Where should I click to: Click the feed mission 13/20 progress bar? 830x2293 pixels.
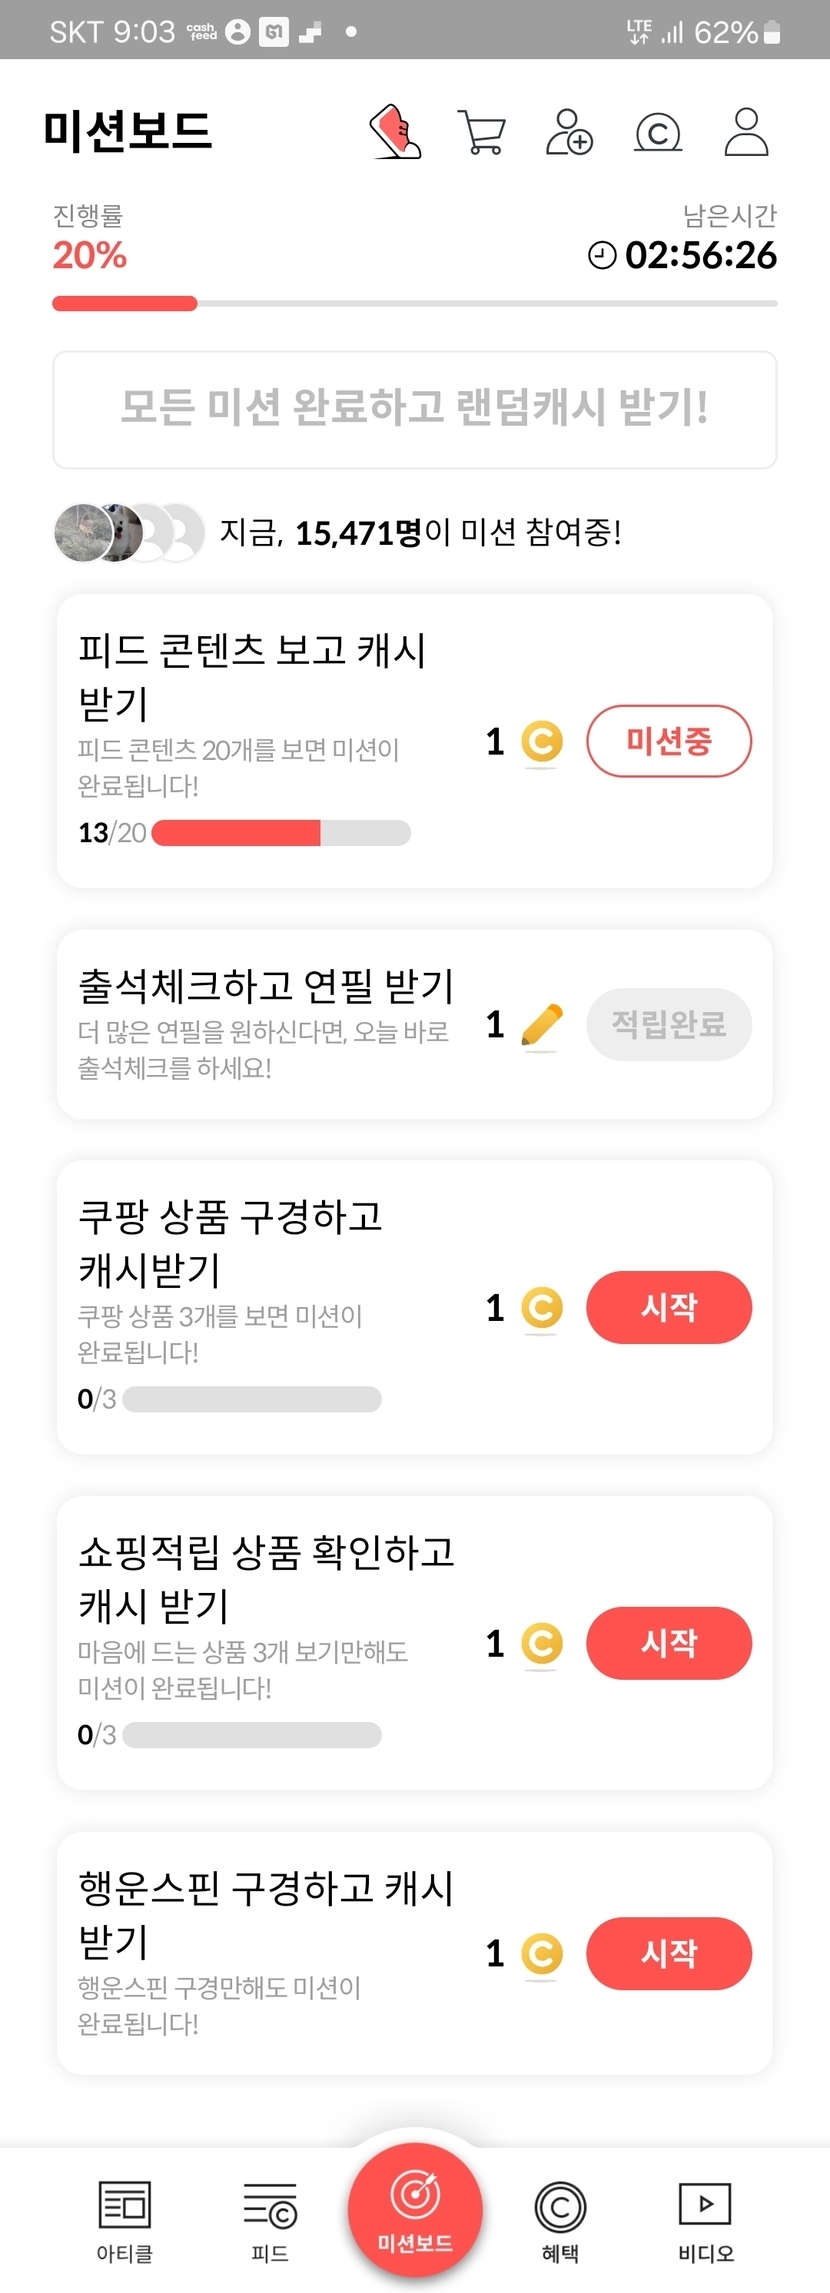(281, 833)
